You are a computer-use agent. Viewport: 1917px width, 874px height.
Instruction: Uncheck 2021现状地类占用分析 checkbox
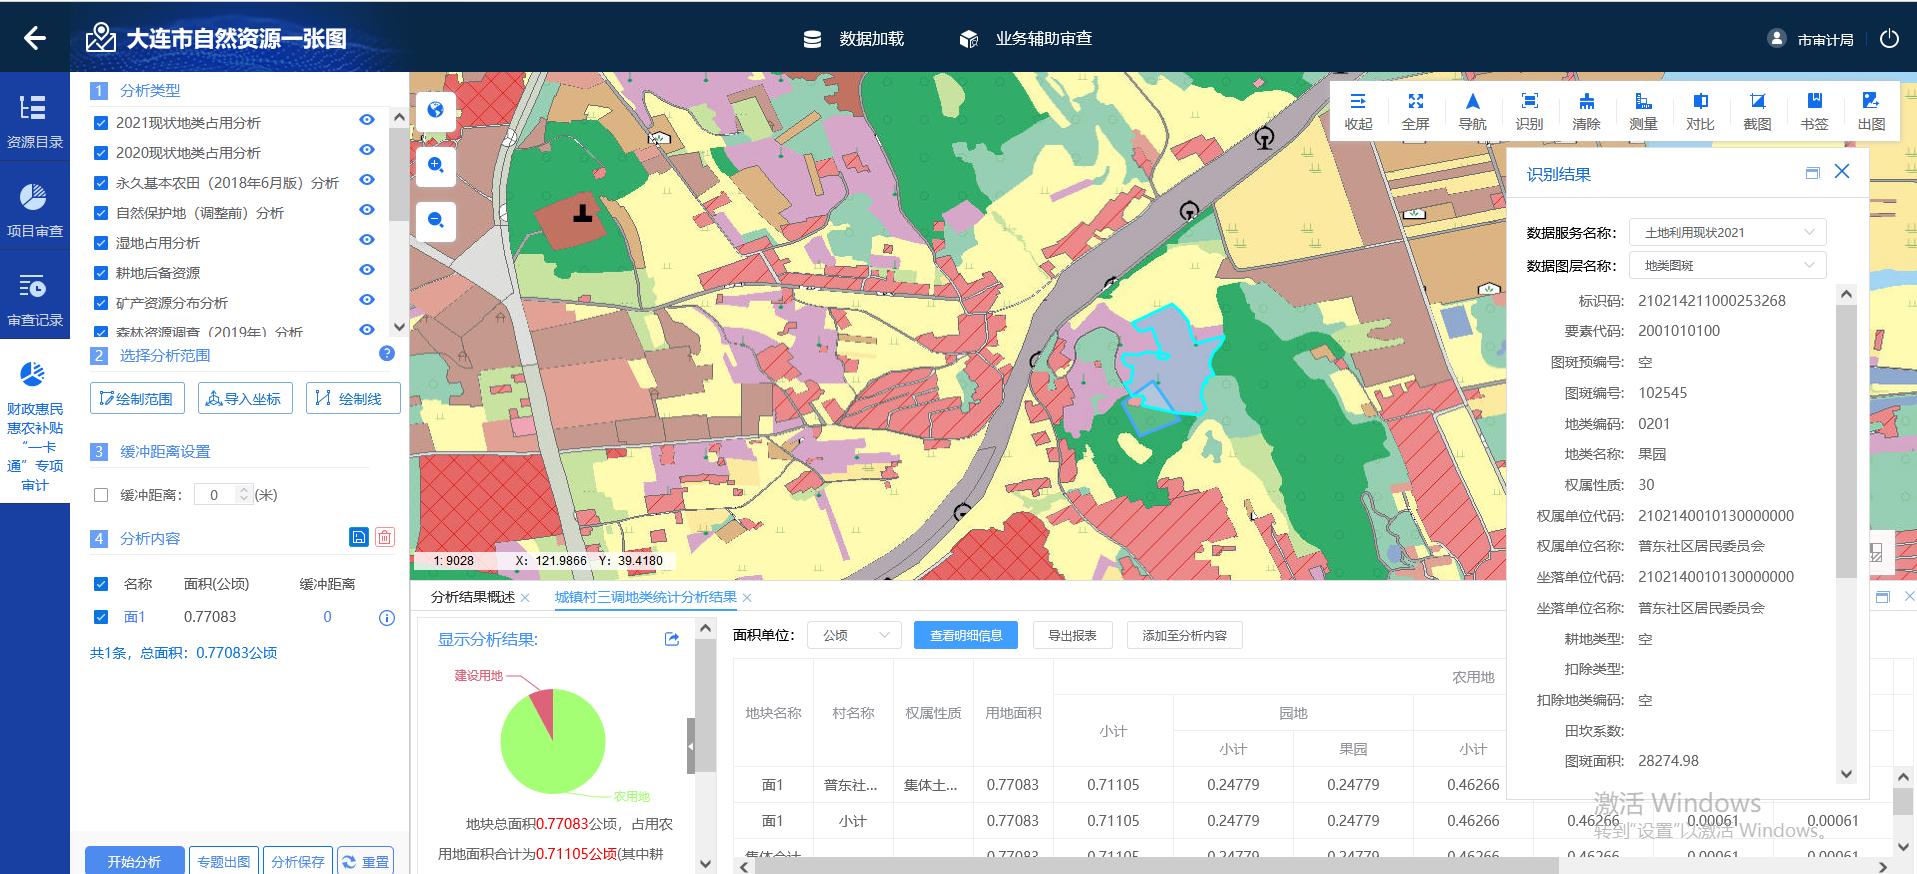[101, 123]
